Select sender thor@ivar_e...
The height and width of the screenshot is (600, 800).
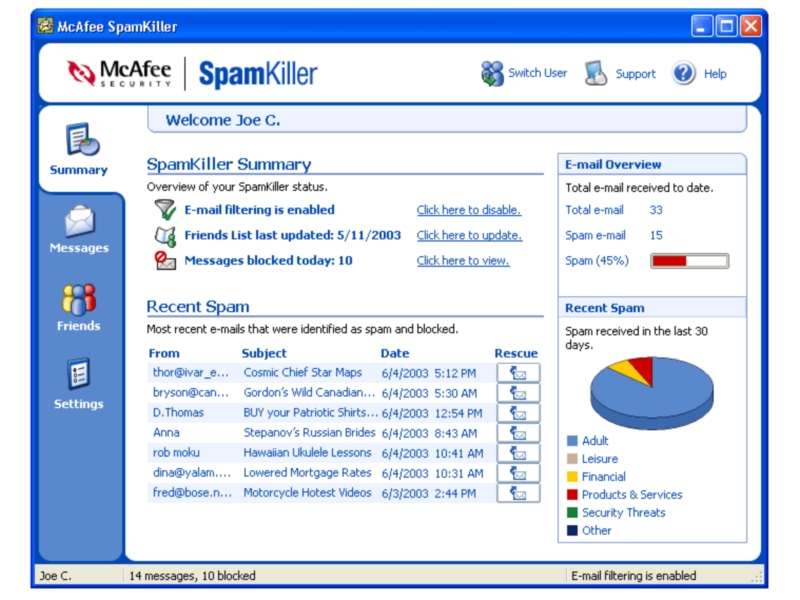coord(191,373)
